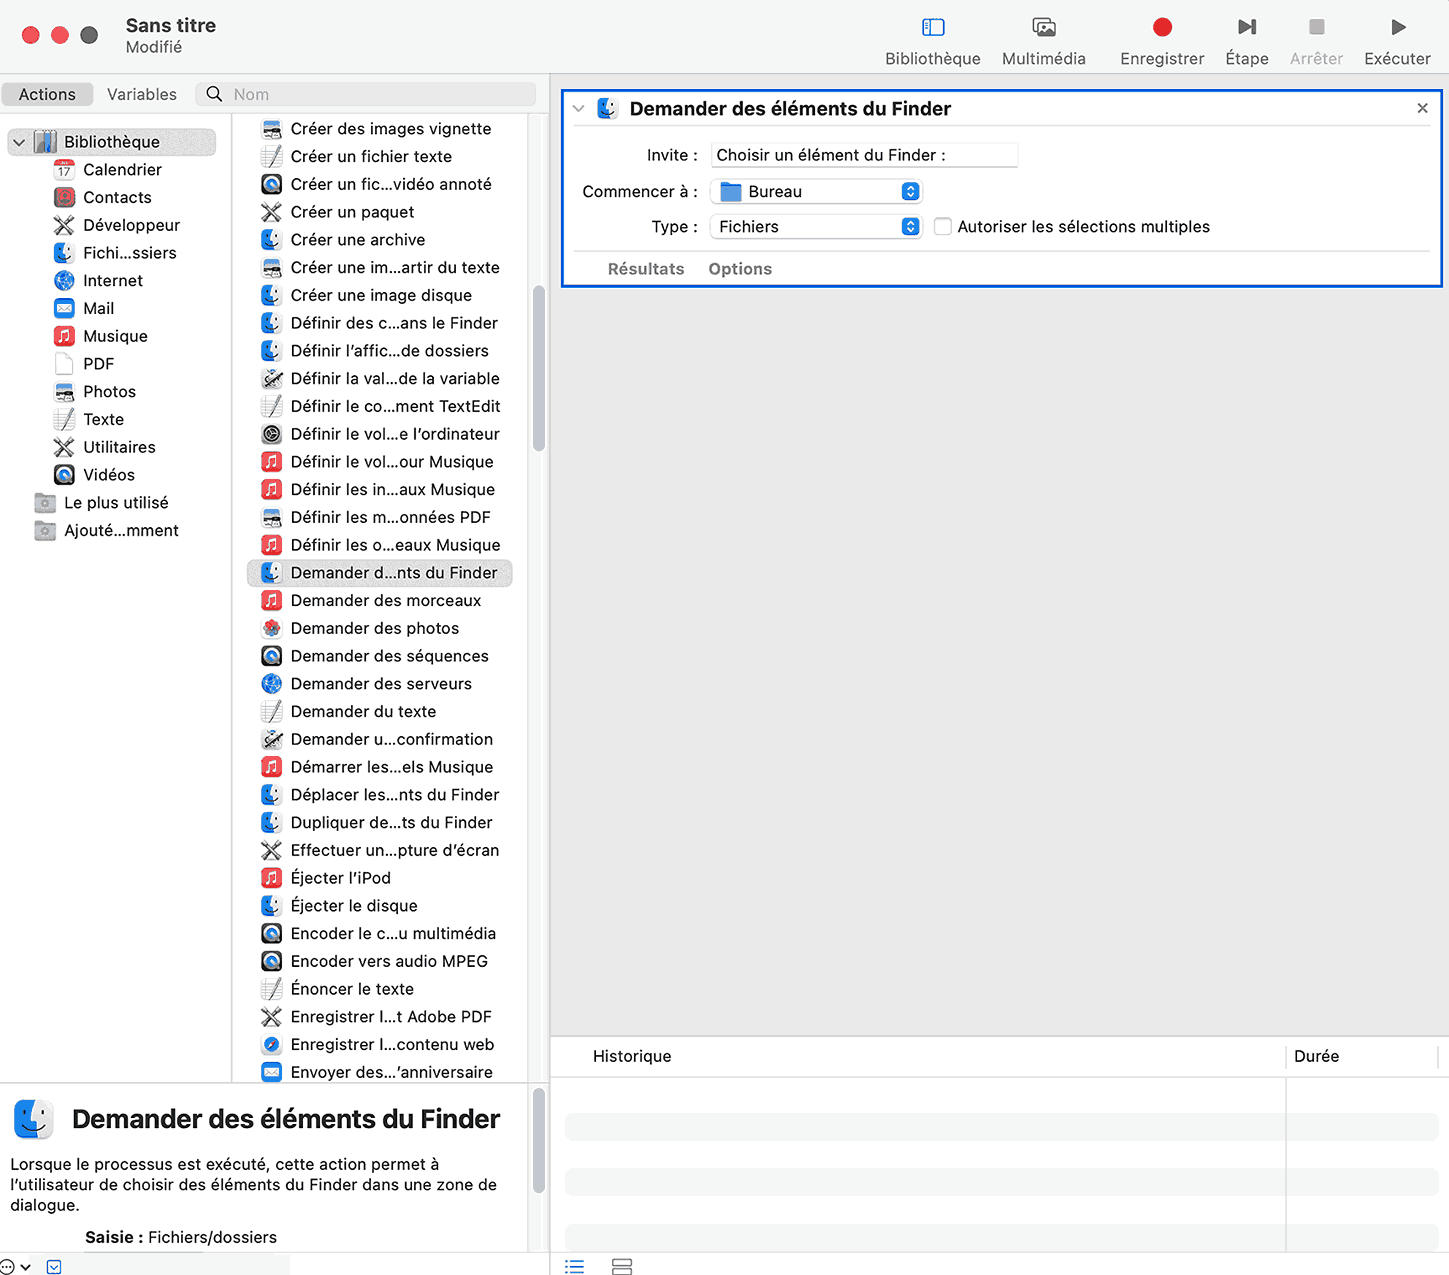Select Fichiers et dossiers category

(129, 253)
